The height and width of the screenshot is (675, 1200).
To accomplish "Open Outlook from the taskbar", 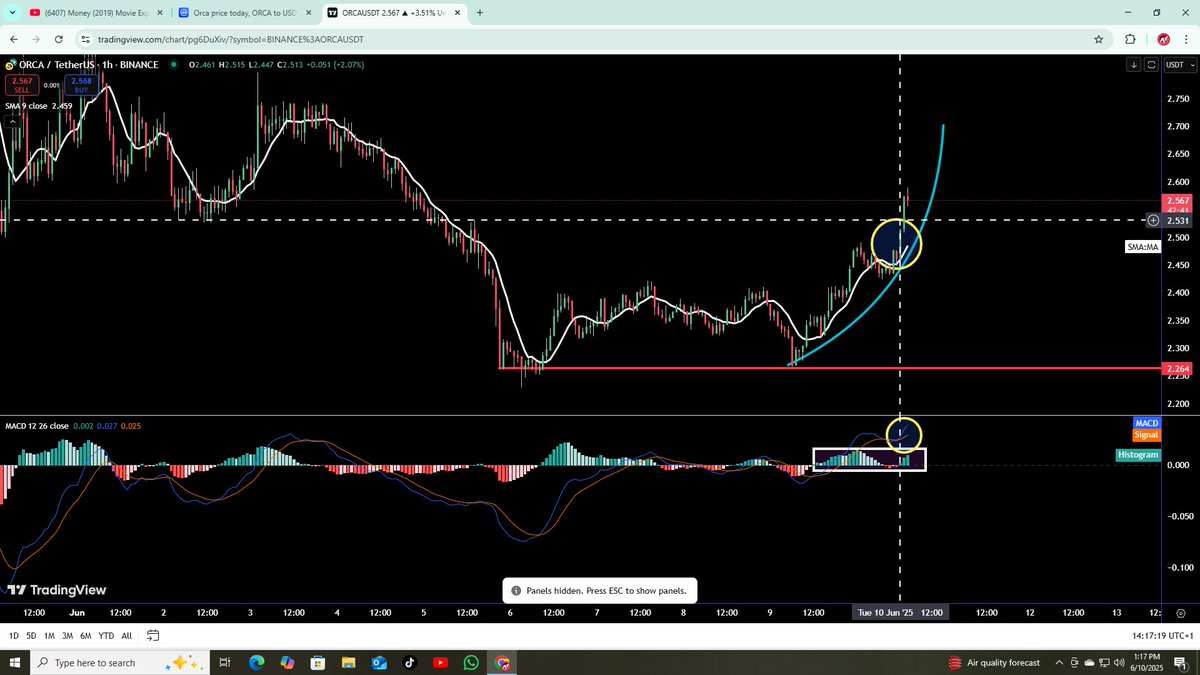I will pyautogui.click(x=380, y=662).
